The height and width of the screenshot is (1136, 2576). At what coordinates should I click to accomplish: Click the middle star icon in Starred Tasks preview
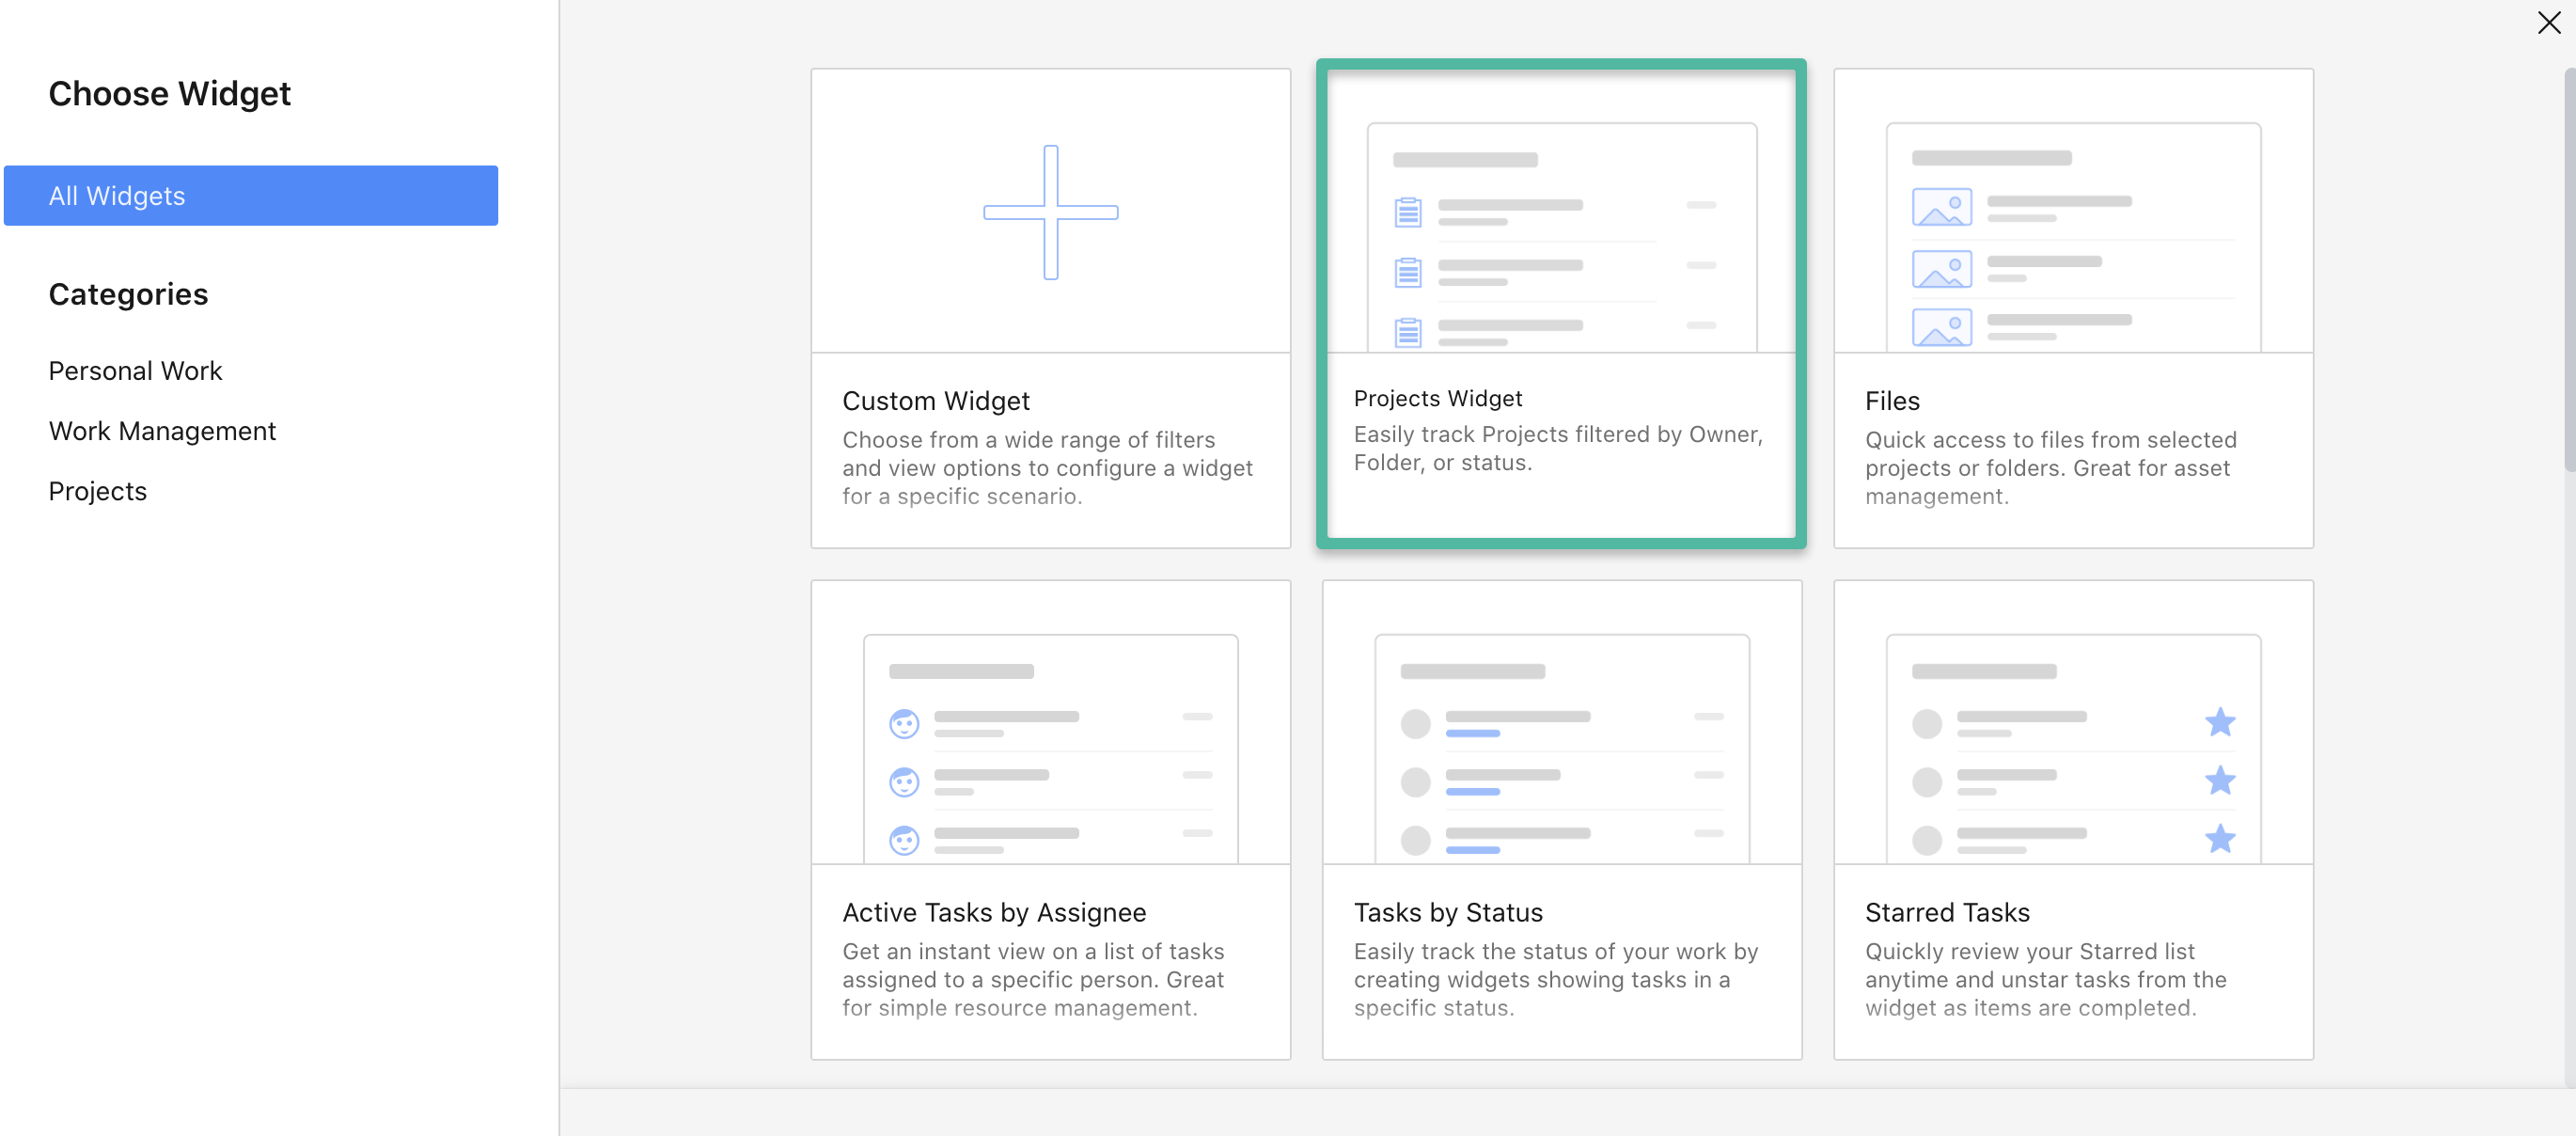tap(2219, 780)
